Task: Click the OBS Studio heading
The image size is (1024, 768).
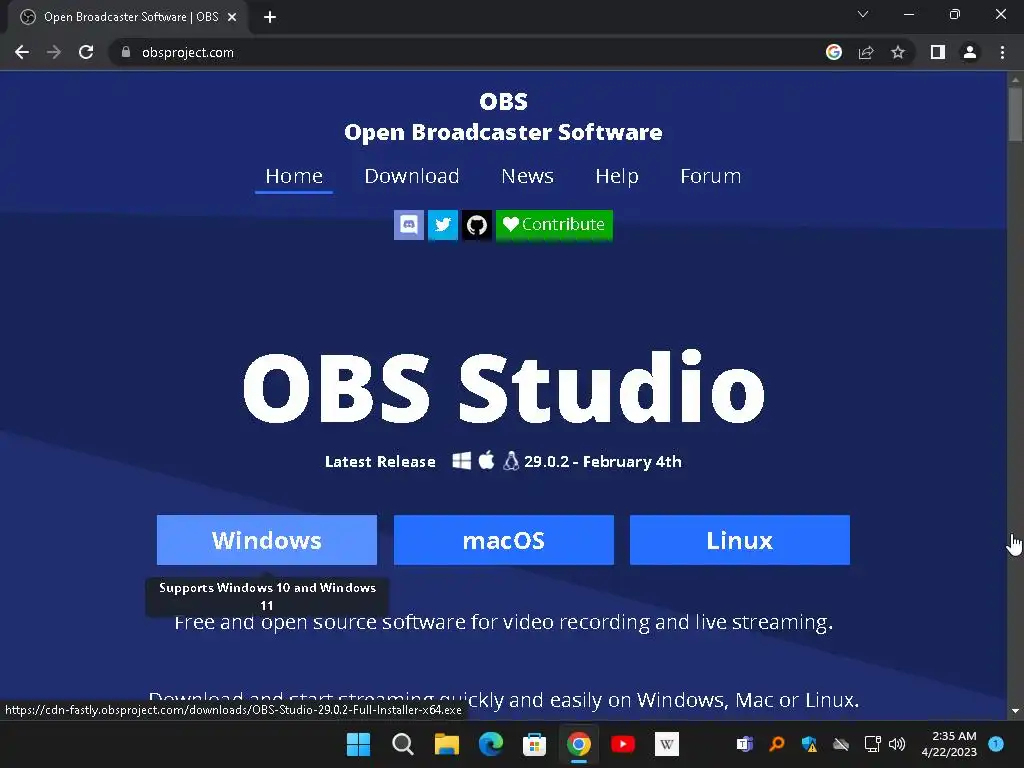Action: 504,387
